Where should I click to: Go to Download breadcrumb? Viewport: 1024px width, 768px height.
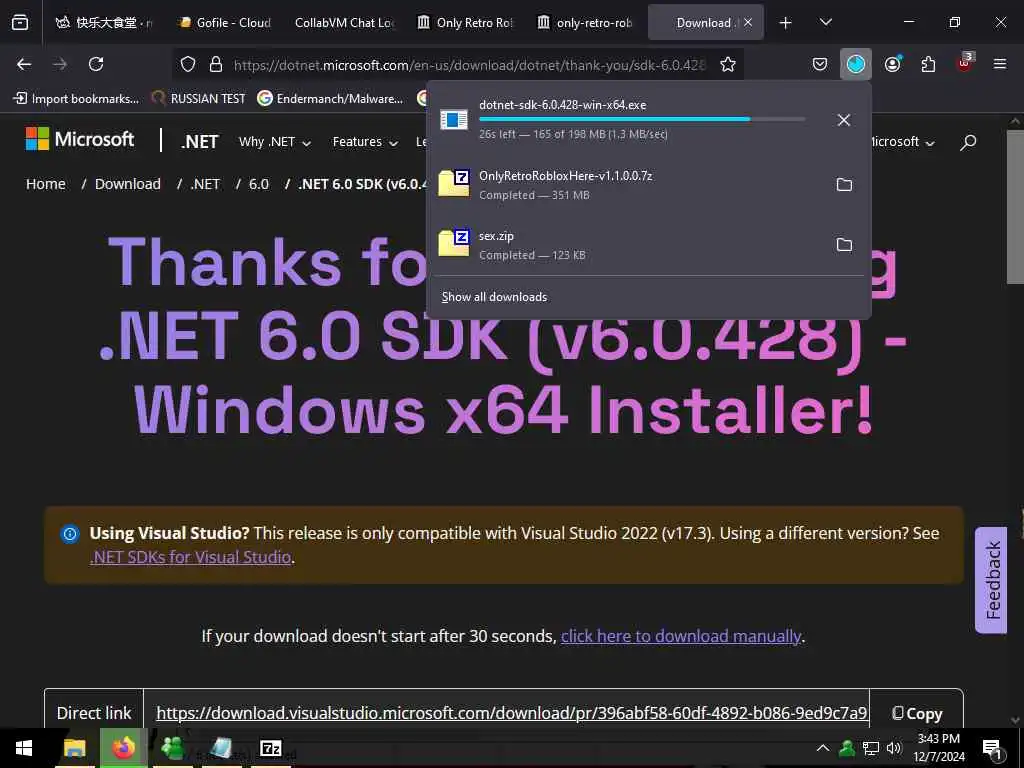click(127, 184)
